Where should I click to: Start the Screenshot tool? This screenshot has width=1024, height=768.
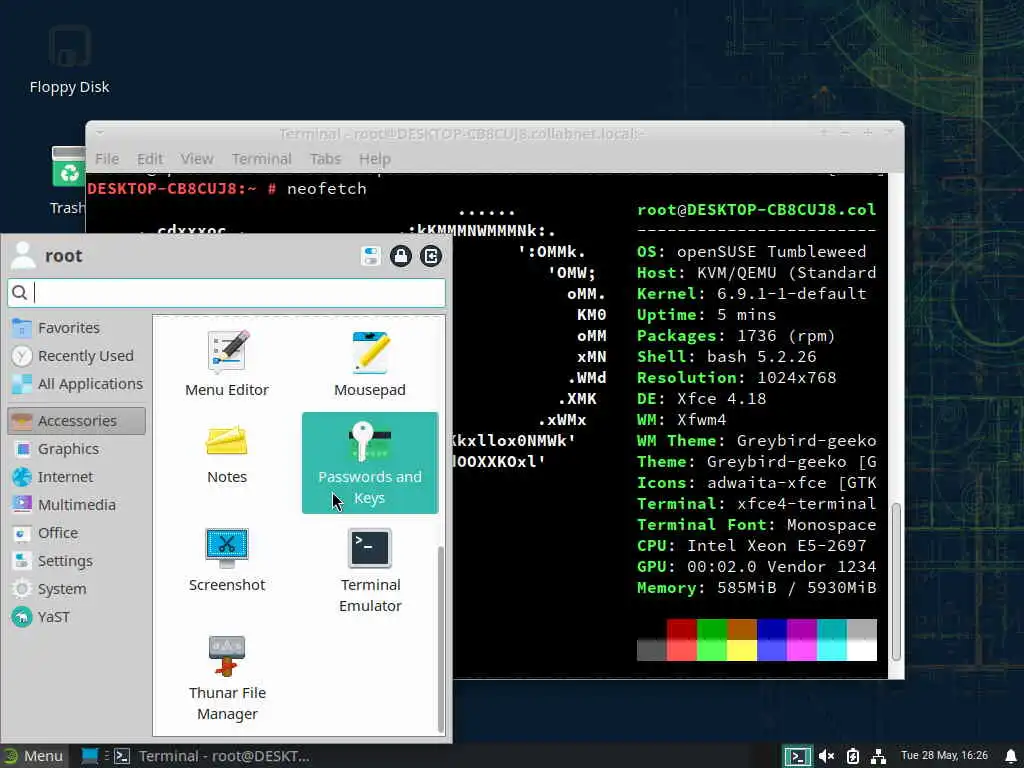click(x=227, y=560)
